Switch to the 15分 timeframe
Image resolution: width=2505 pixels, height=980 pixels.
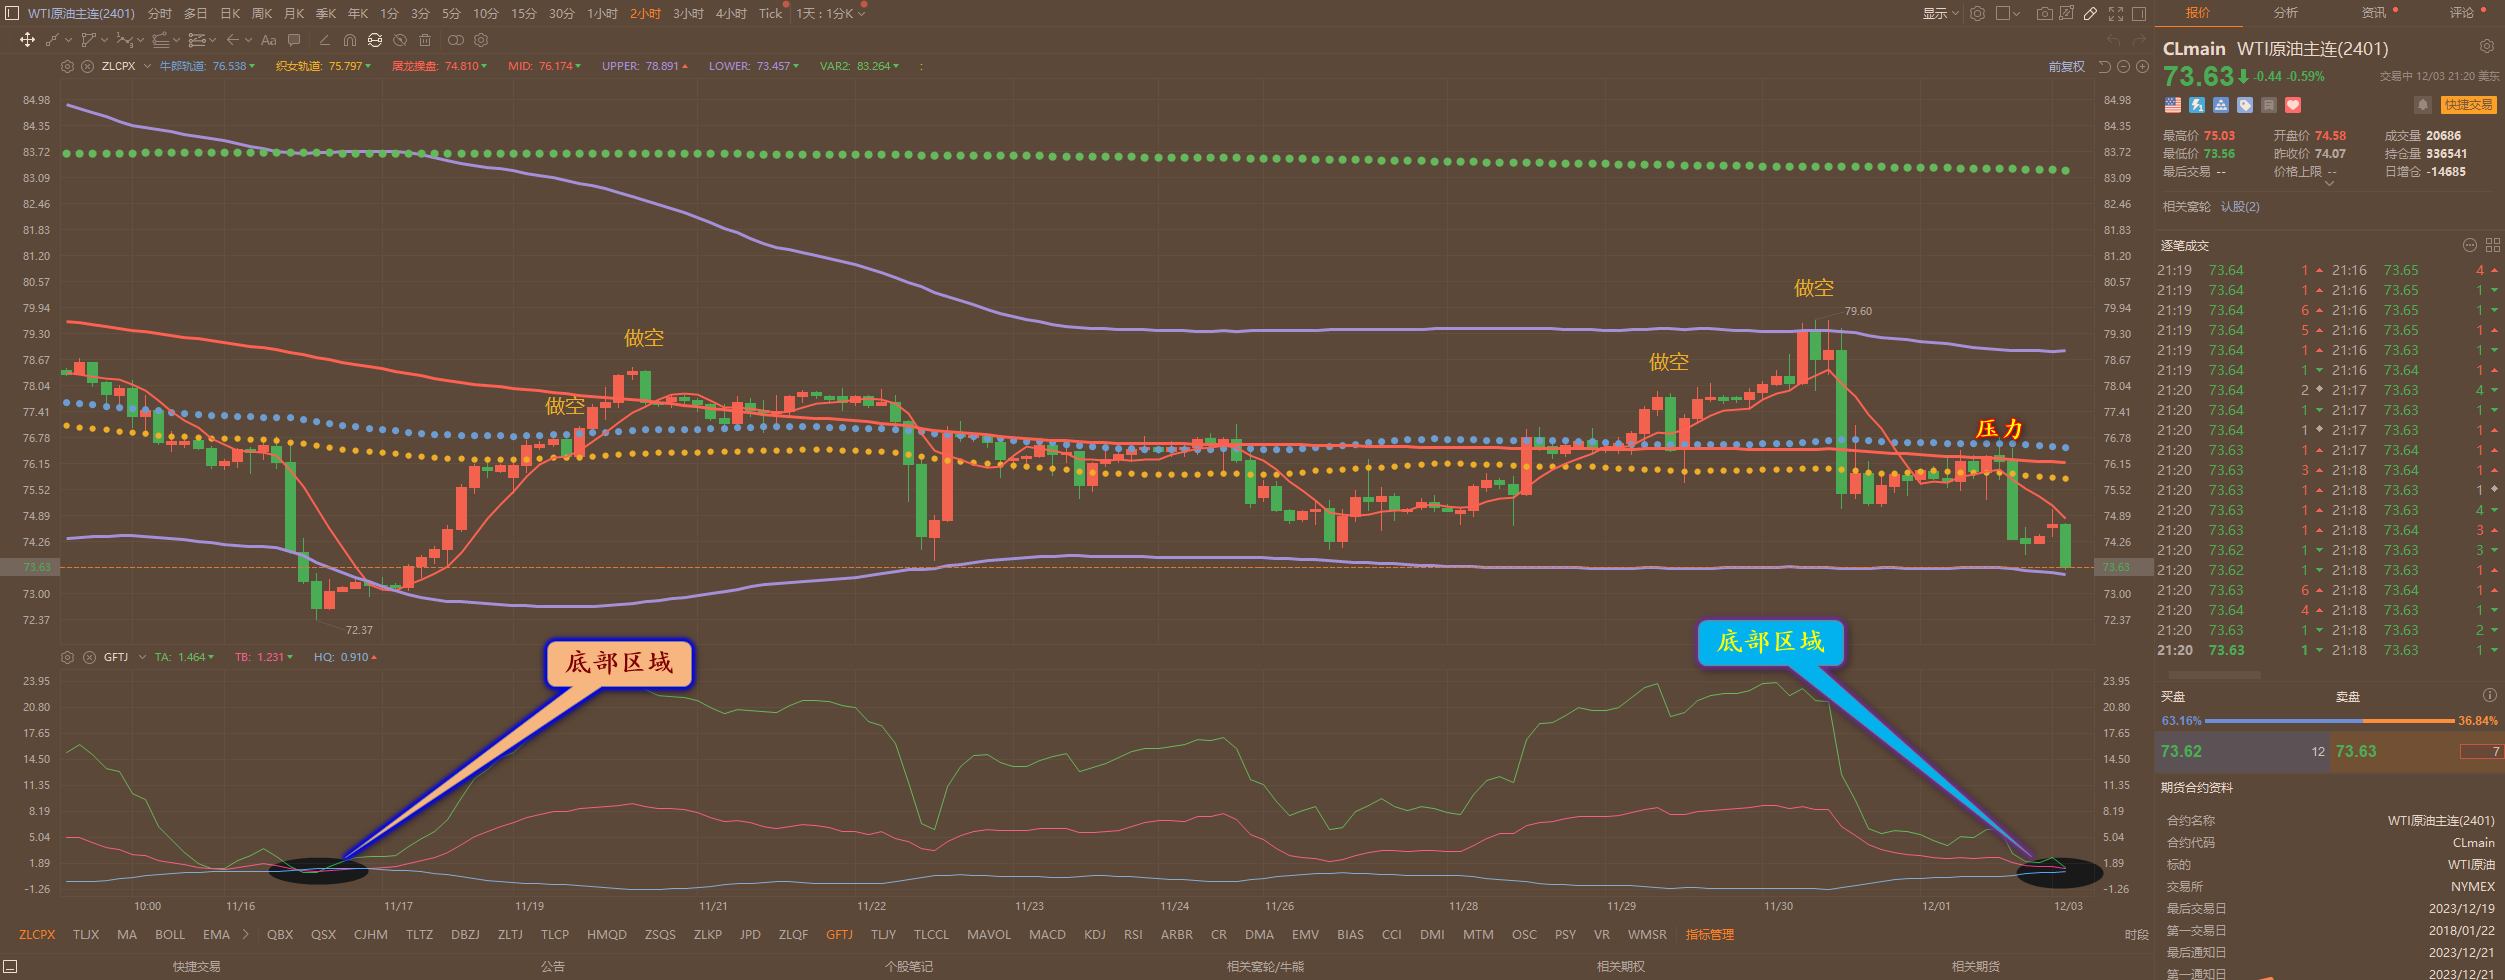524,13
